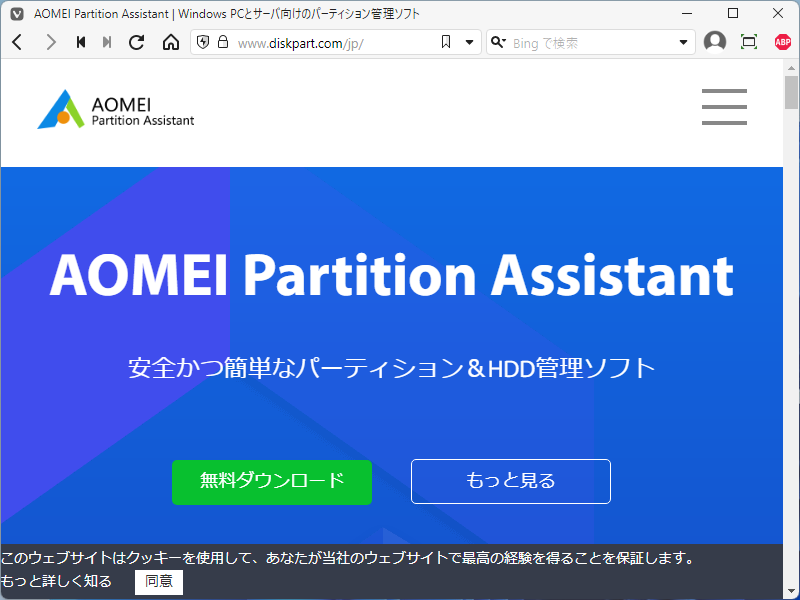This screenshot has width=800, height=600.
Task: Click the 同意 cookie consent button
Action: pyautogui.click(x=159, y=582)
